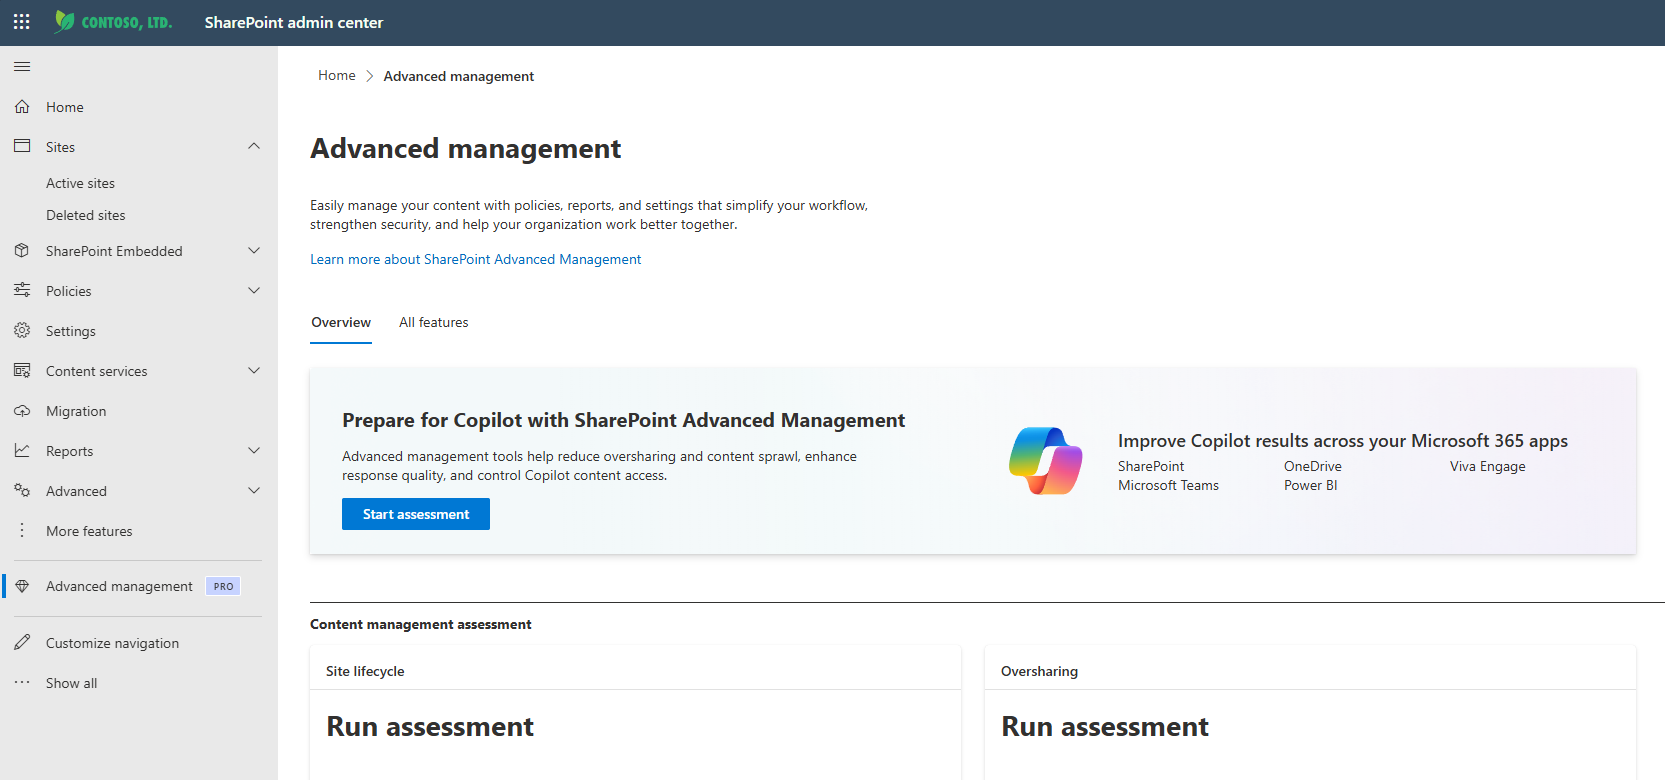Image resolution: width=1665 pixels, height=780 pixels.
Task: Click the Power BI app label
Action: 1311,486
